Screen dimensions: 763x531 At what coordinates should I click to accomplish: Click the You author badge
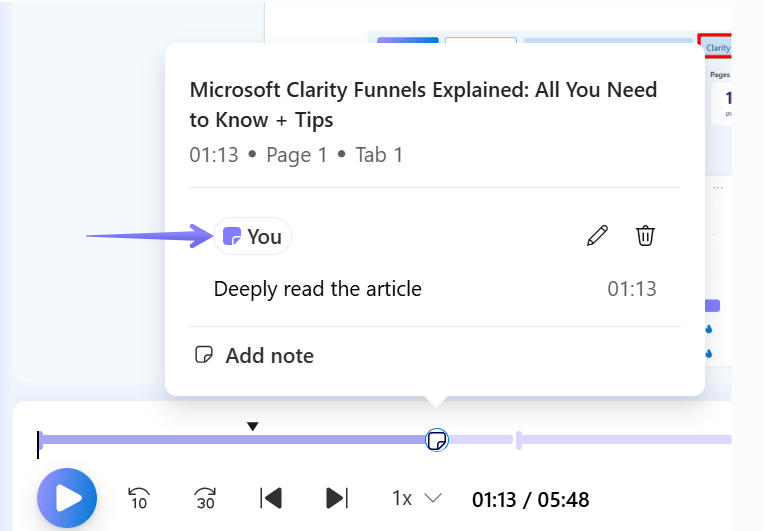253,236
